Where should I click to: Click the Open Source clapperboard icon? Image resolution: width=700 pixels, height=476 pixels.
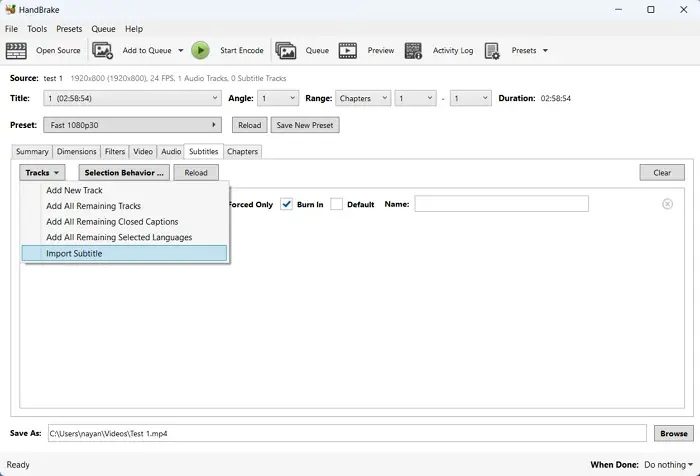16,50
